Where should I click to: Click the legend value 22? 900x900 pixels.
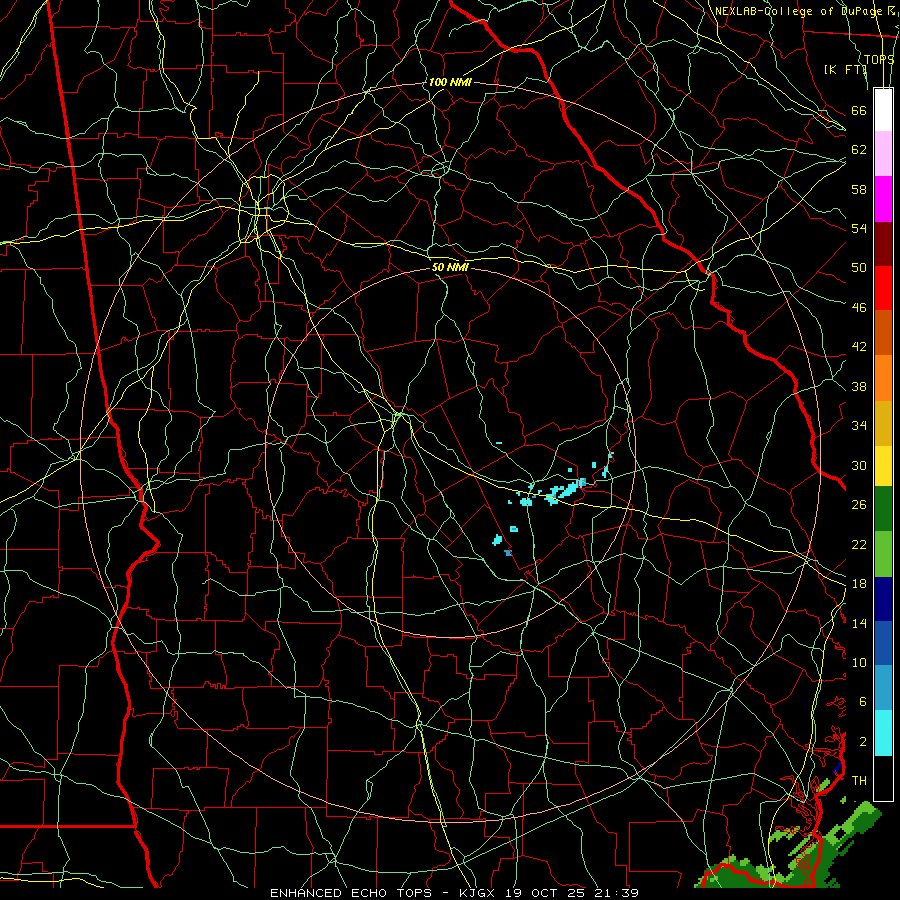859,545
